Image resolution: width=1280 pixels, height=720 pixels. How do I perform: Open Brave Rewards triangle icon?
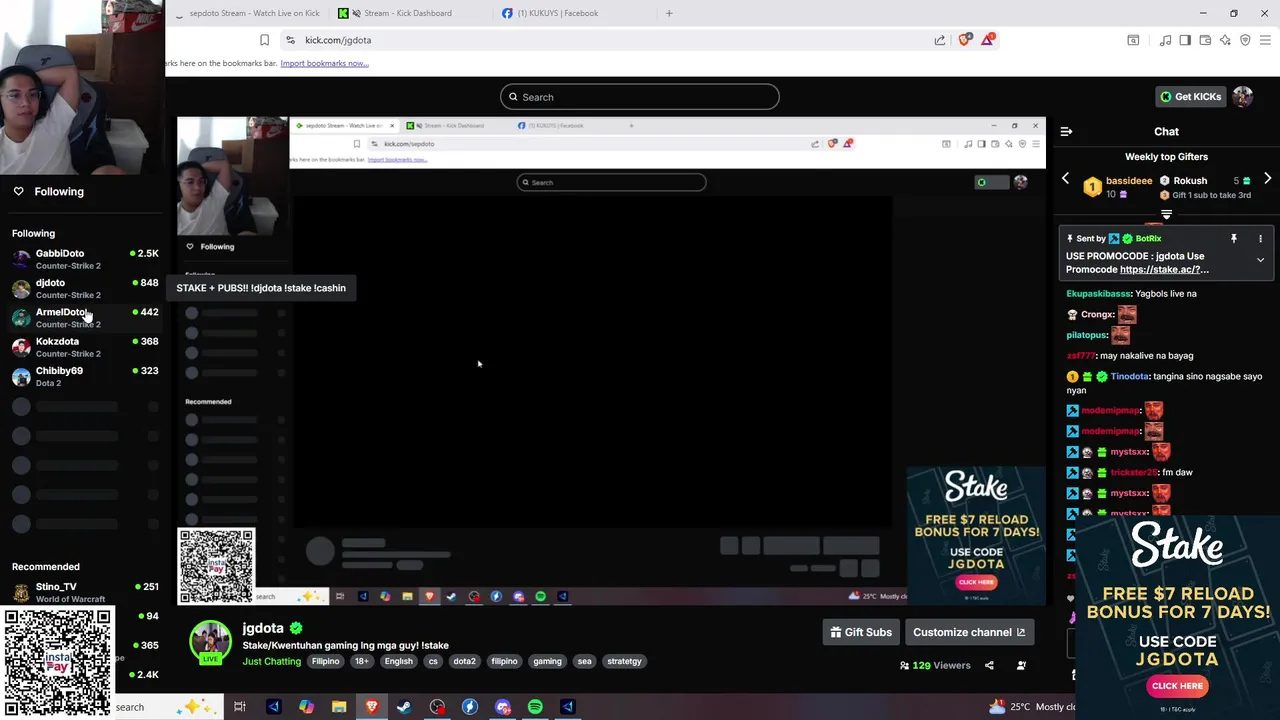click(x=988, y=39)
